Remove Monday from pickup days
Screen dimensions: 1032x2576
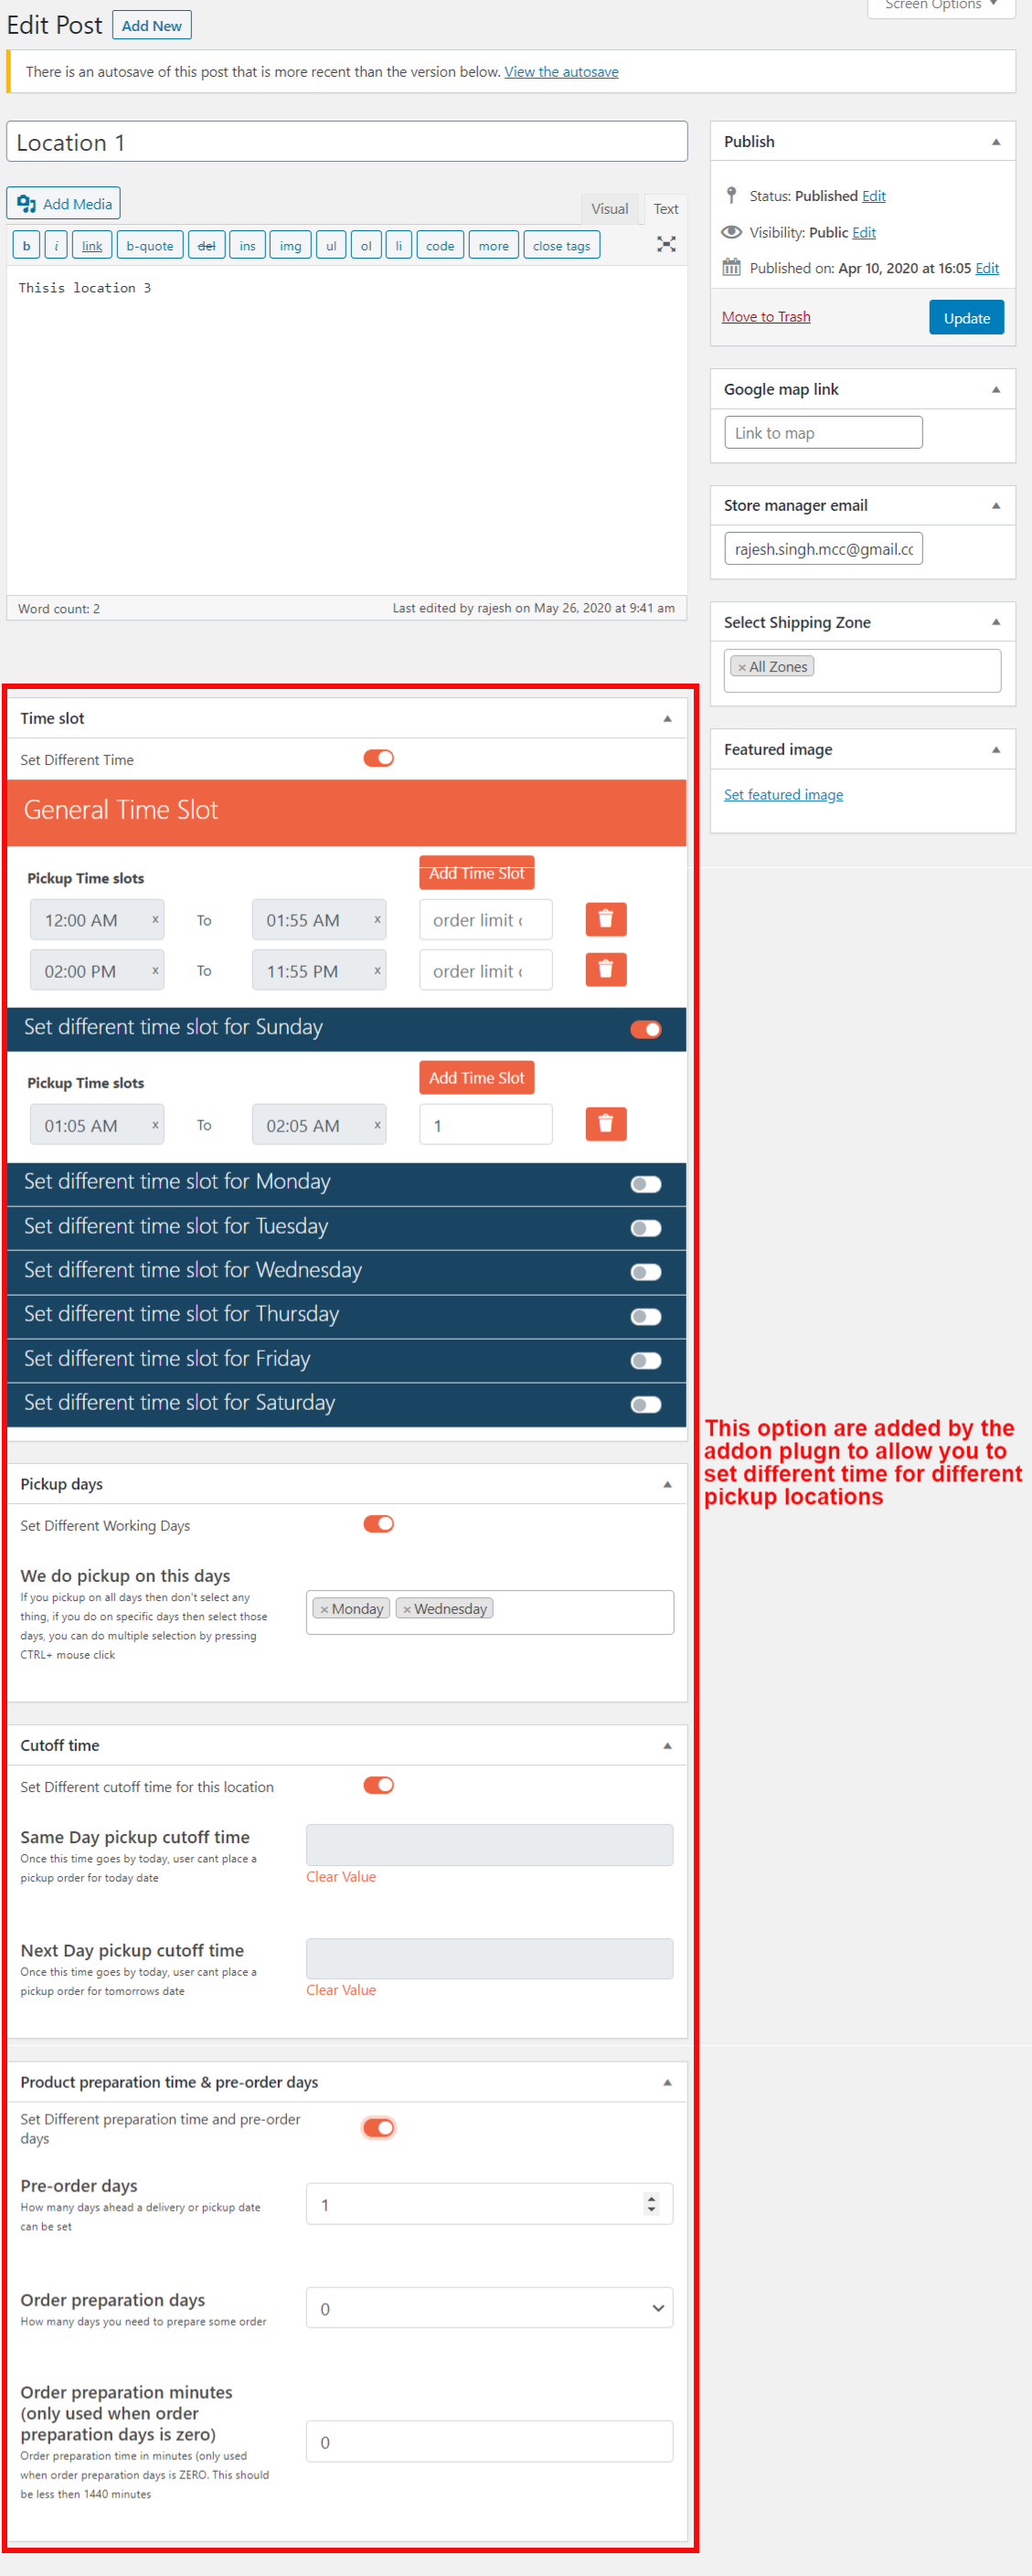click(x=324, y=1609)
